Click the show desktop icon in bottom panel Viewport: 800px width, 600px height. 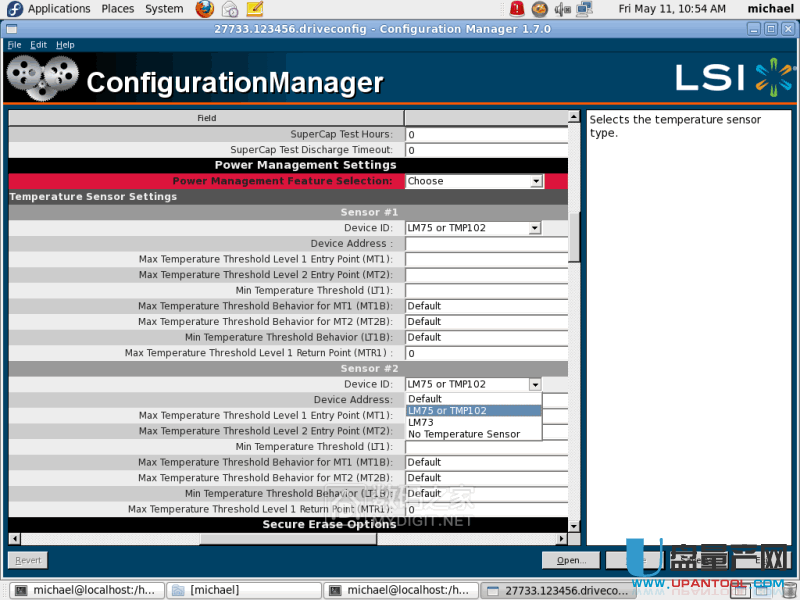click(x=10, y=590)
